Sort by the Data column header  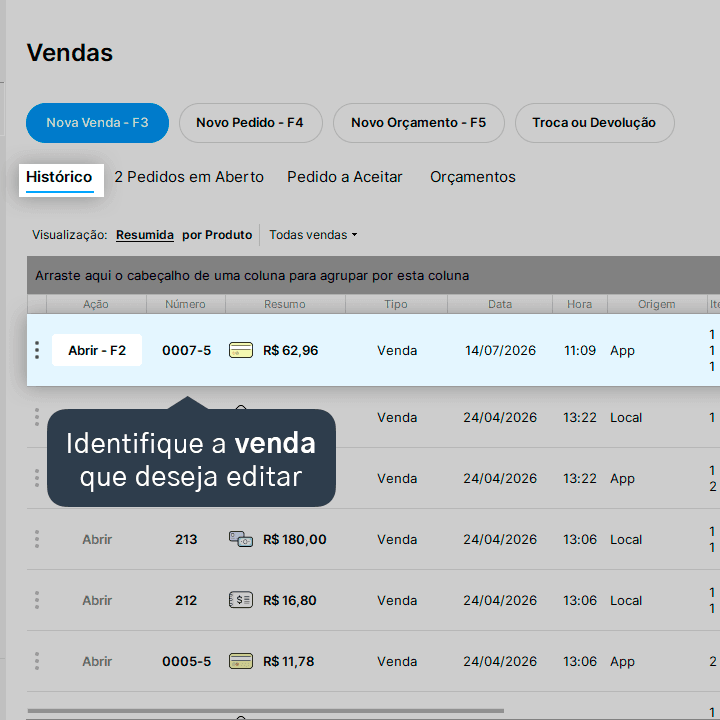click(x=500, y=304)
